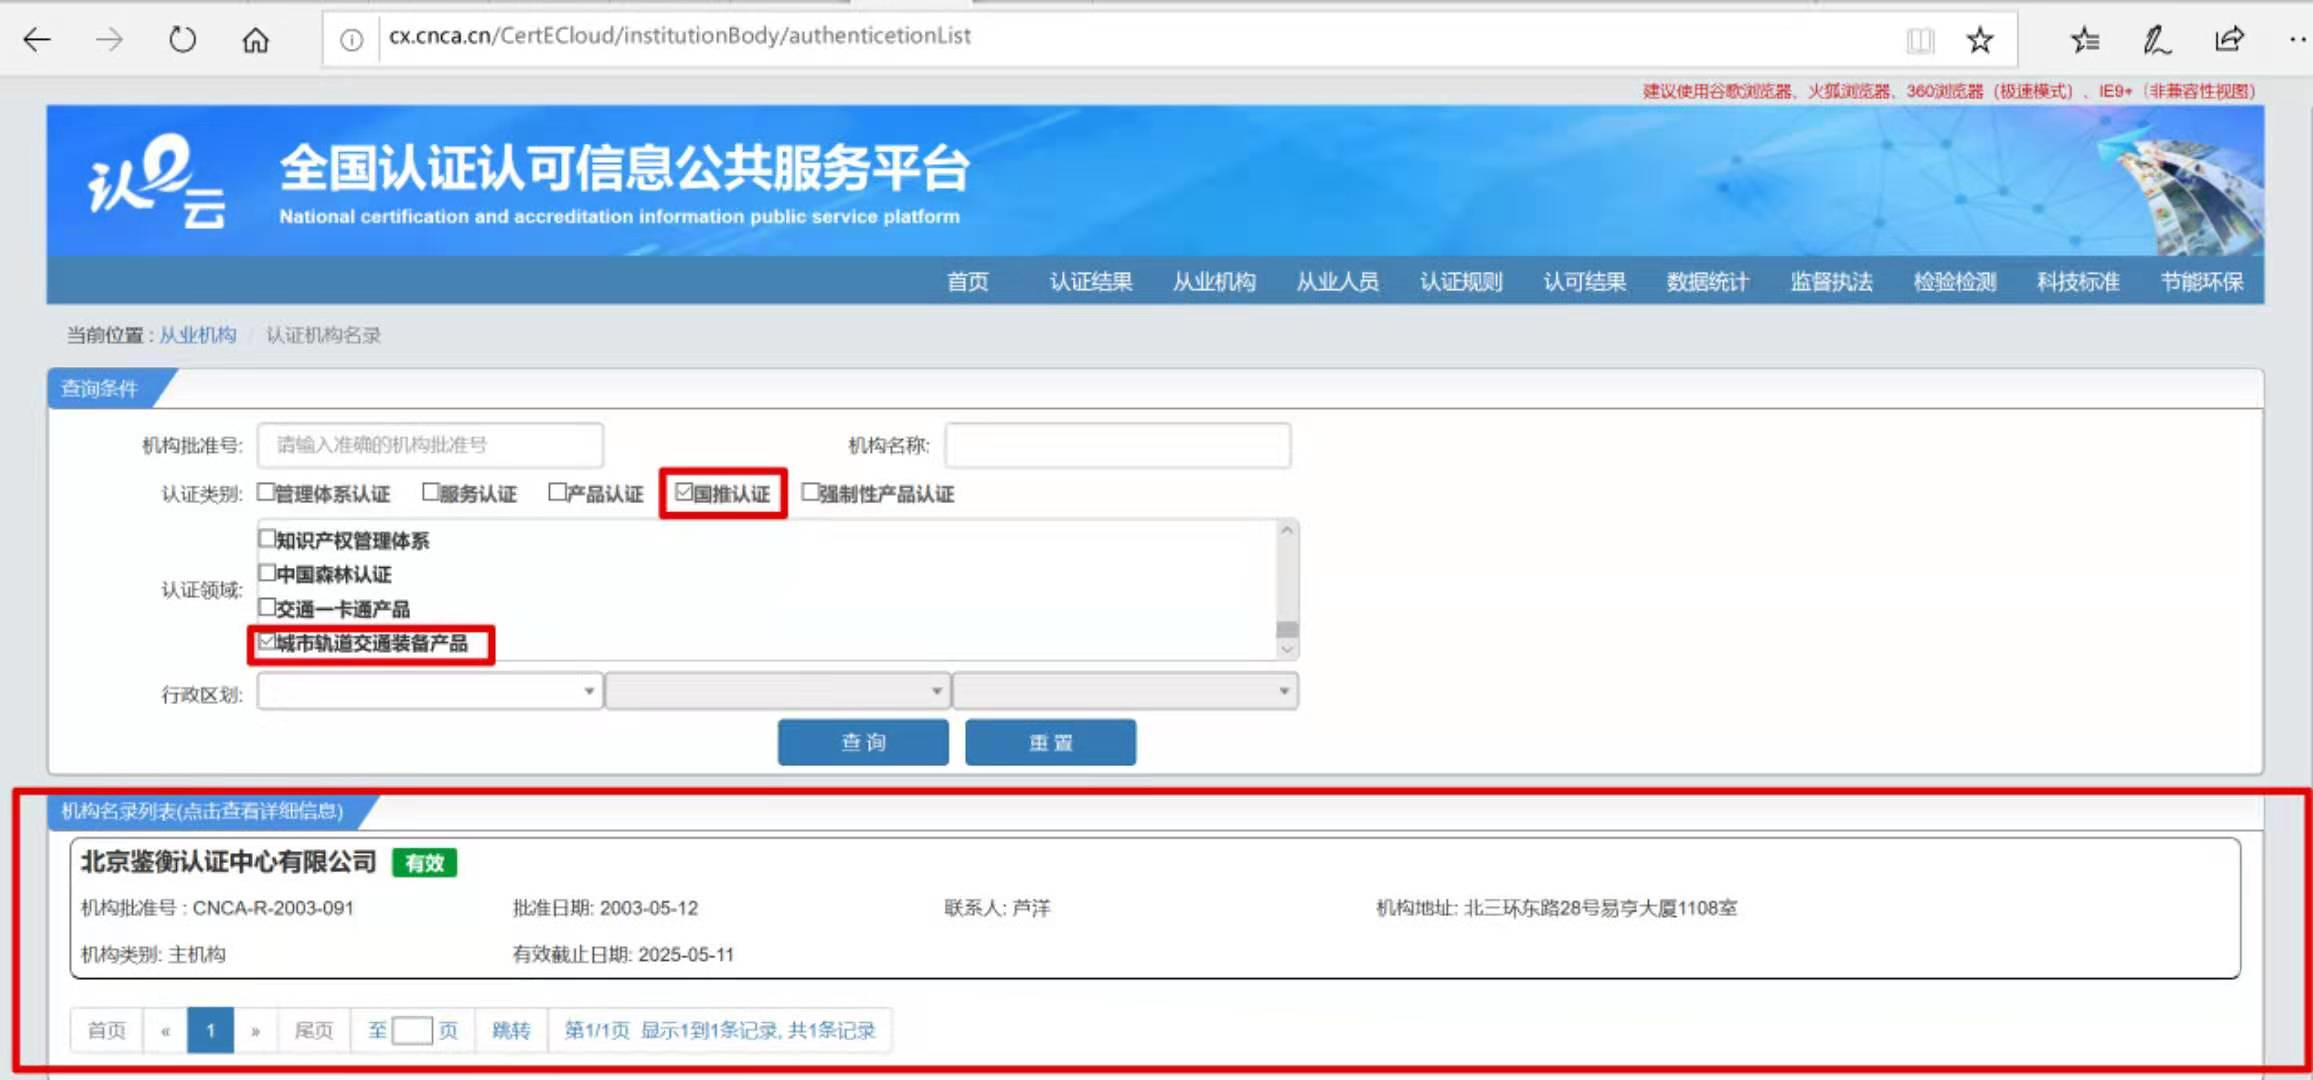Open the favorites list icon
The height and width of the screenshot is (1080, 2313).
[x=2085, y=40]
